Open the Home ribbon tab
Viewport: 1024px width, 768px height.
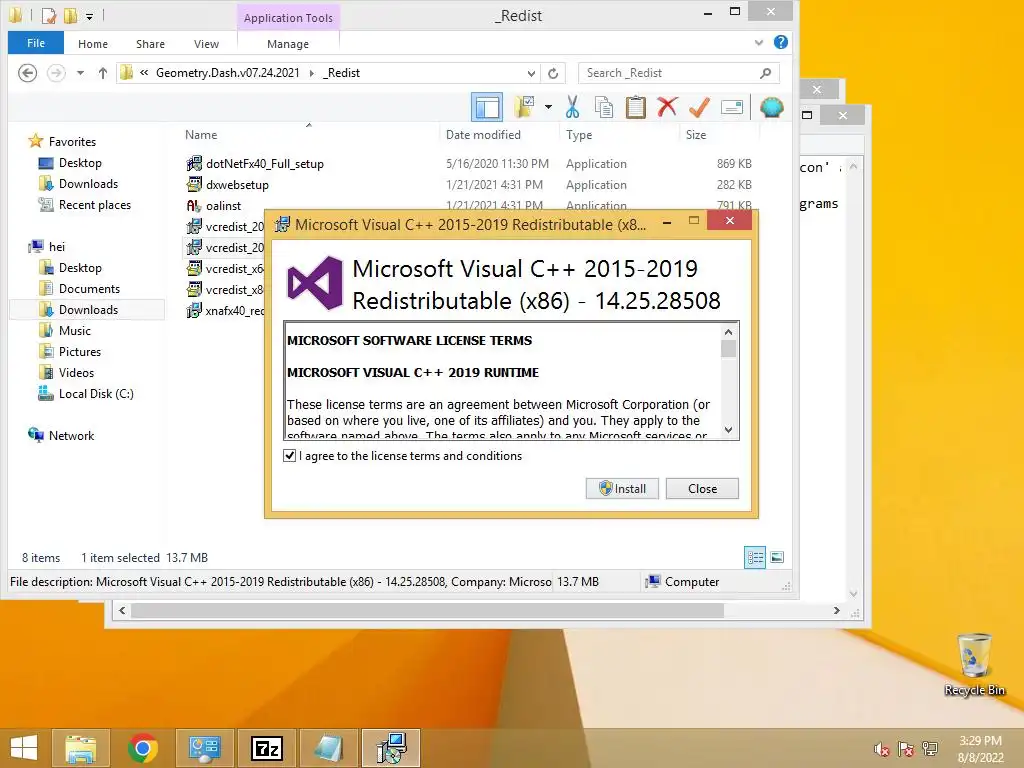tap(93, 44)
